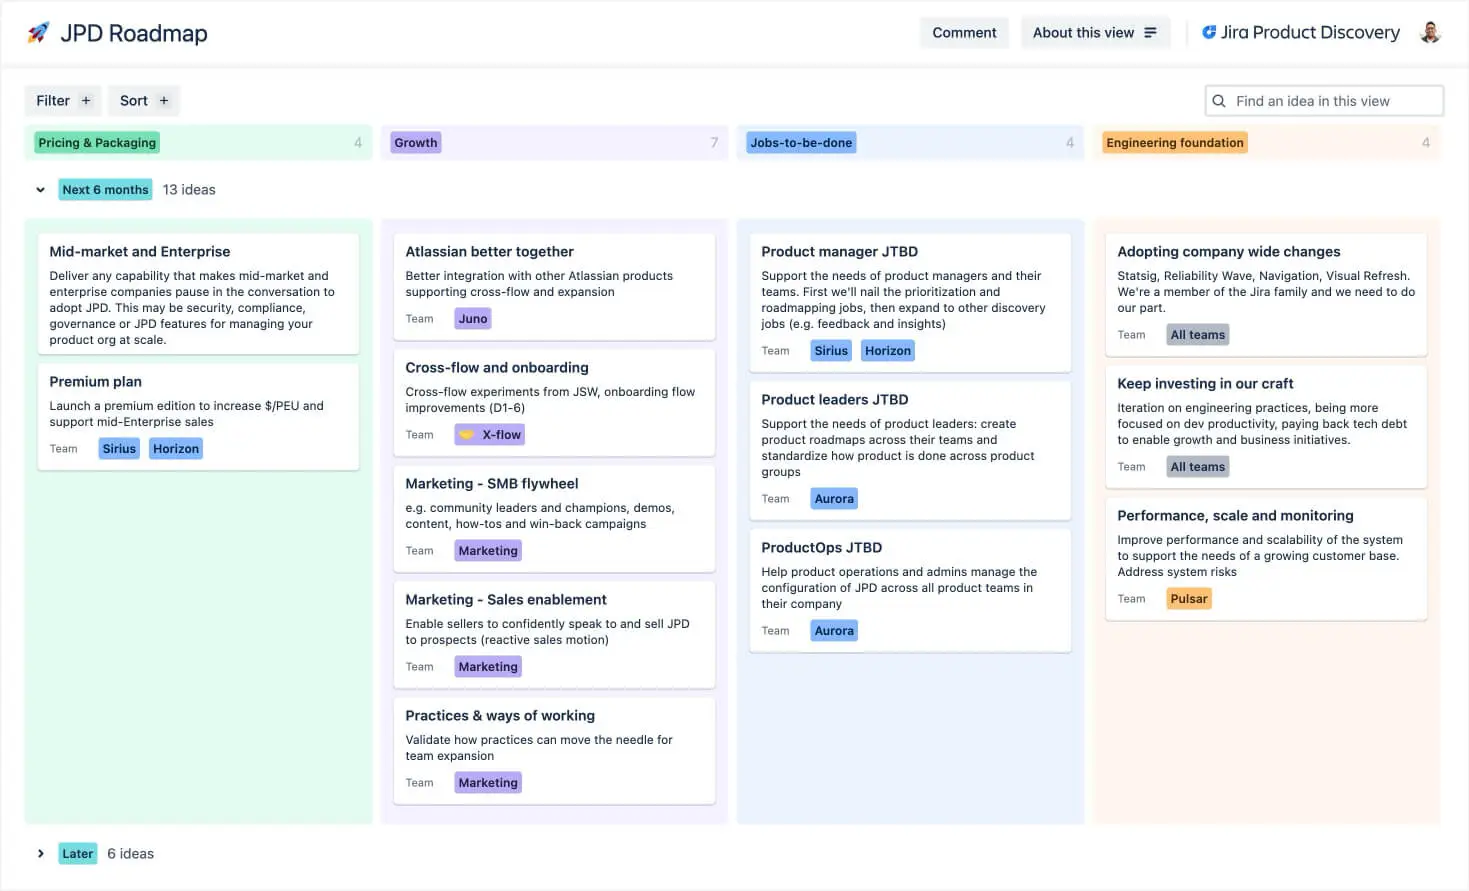Click the Growth column count 7

714,143
